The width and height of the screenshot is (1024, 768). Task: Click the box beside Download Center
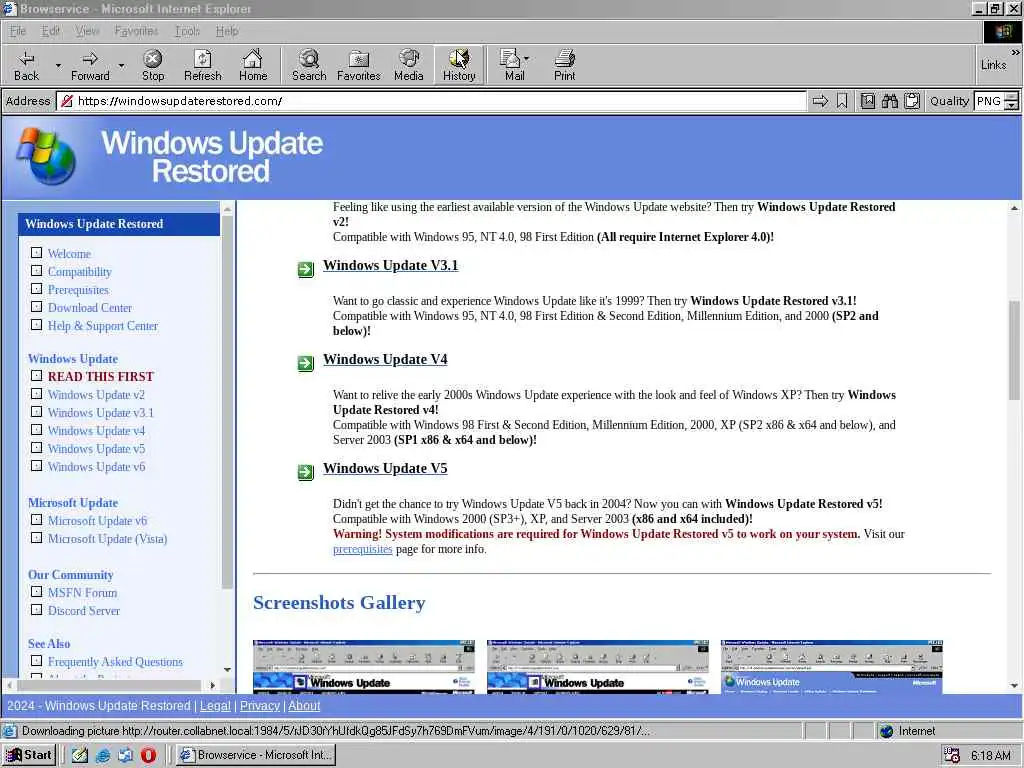[x=37, y=306]
